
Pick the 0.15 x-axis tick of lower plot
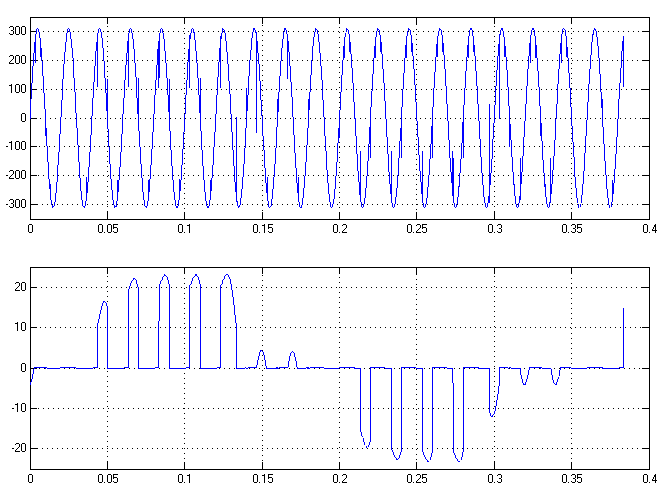[262, 479]
